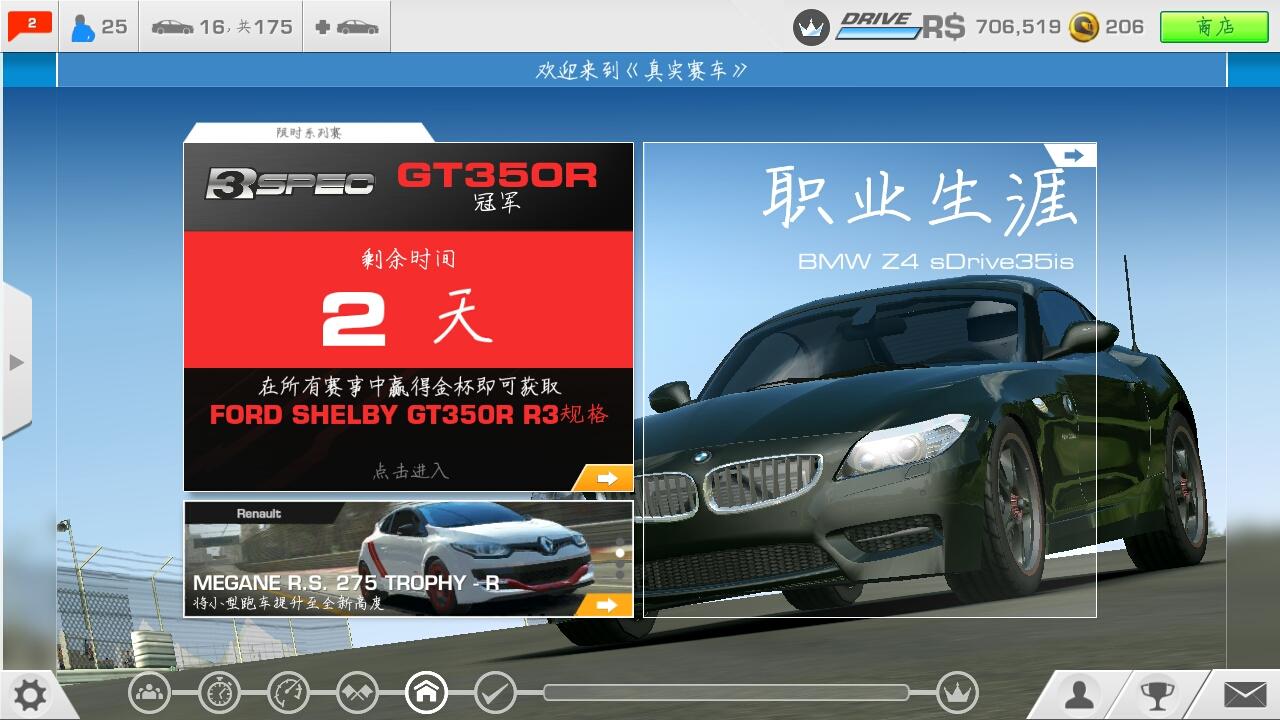Screen dimensions: 1280x720
Task: Open the friends count showing 25
Action: (99, 26)
